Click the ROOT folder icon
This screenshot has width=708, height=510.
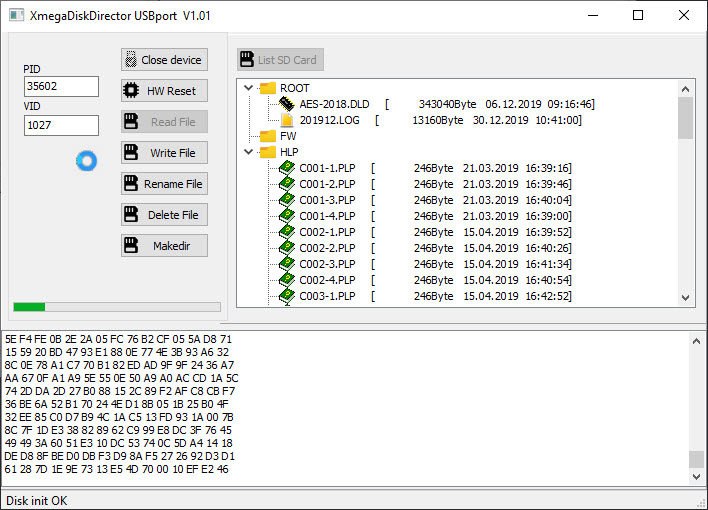268,88
